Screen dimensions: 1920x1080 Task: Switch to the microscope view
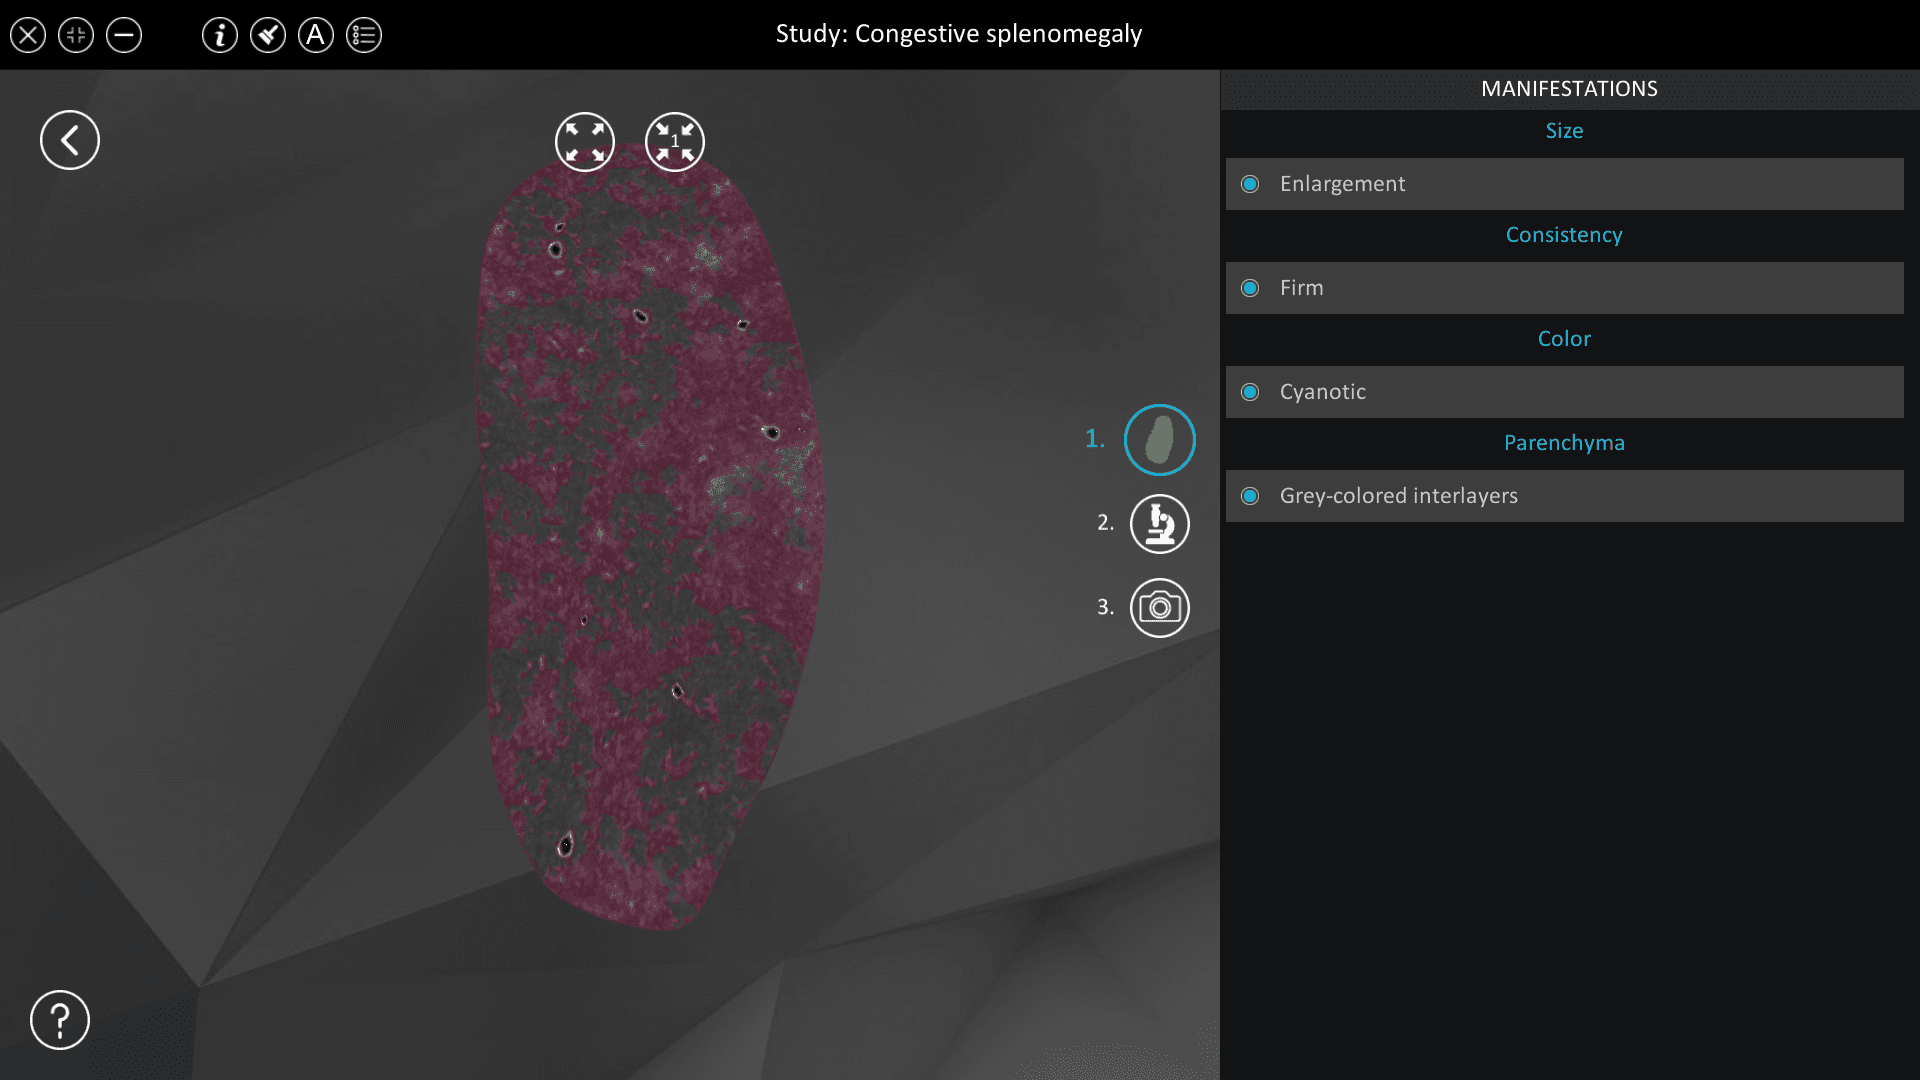1160,524
